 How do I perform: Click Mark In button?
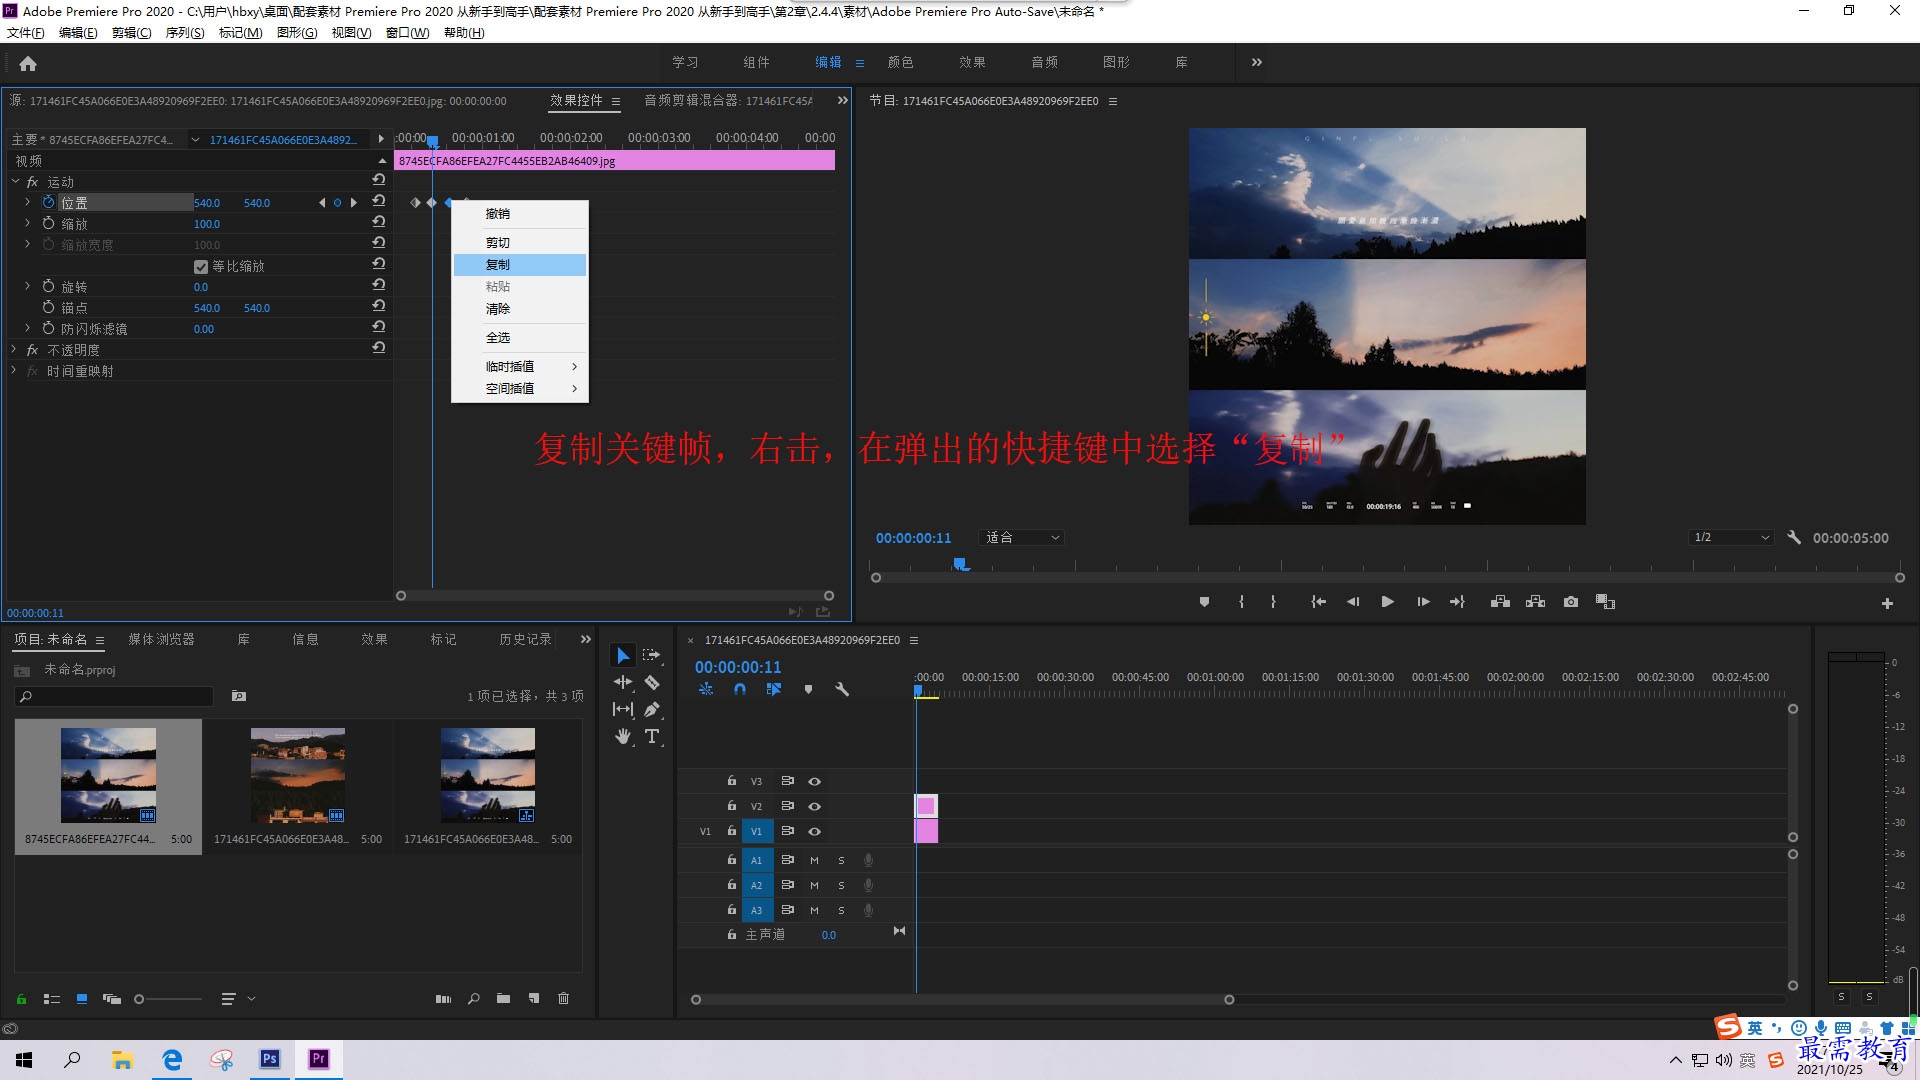pos(1241,602)
